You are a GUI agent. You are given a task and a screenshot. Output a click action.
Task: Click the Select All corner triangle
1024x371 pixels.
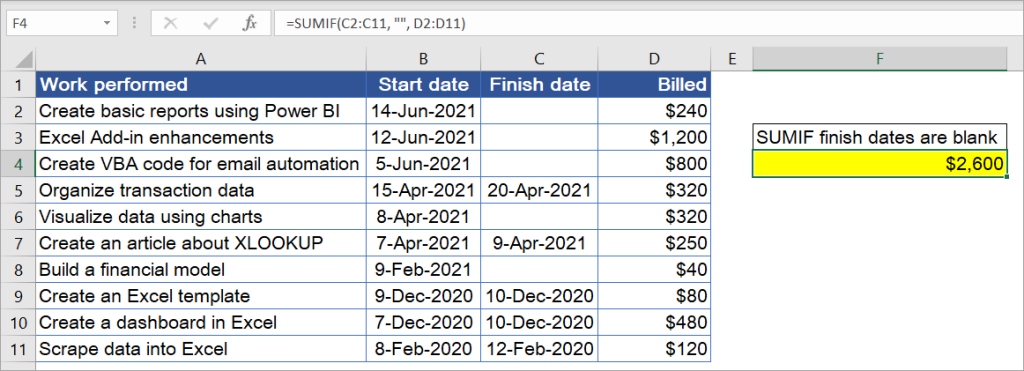pos(24,60)
